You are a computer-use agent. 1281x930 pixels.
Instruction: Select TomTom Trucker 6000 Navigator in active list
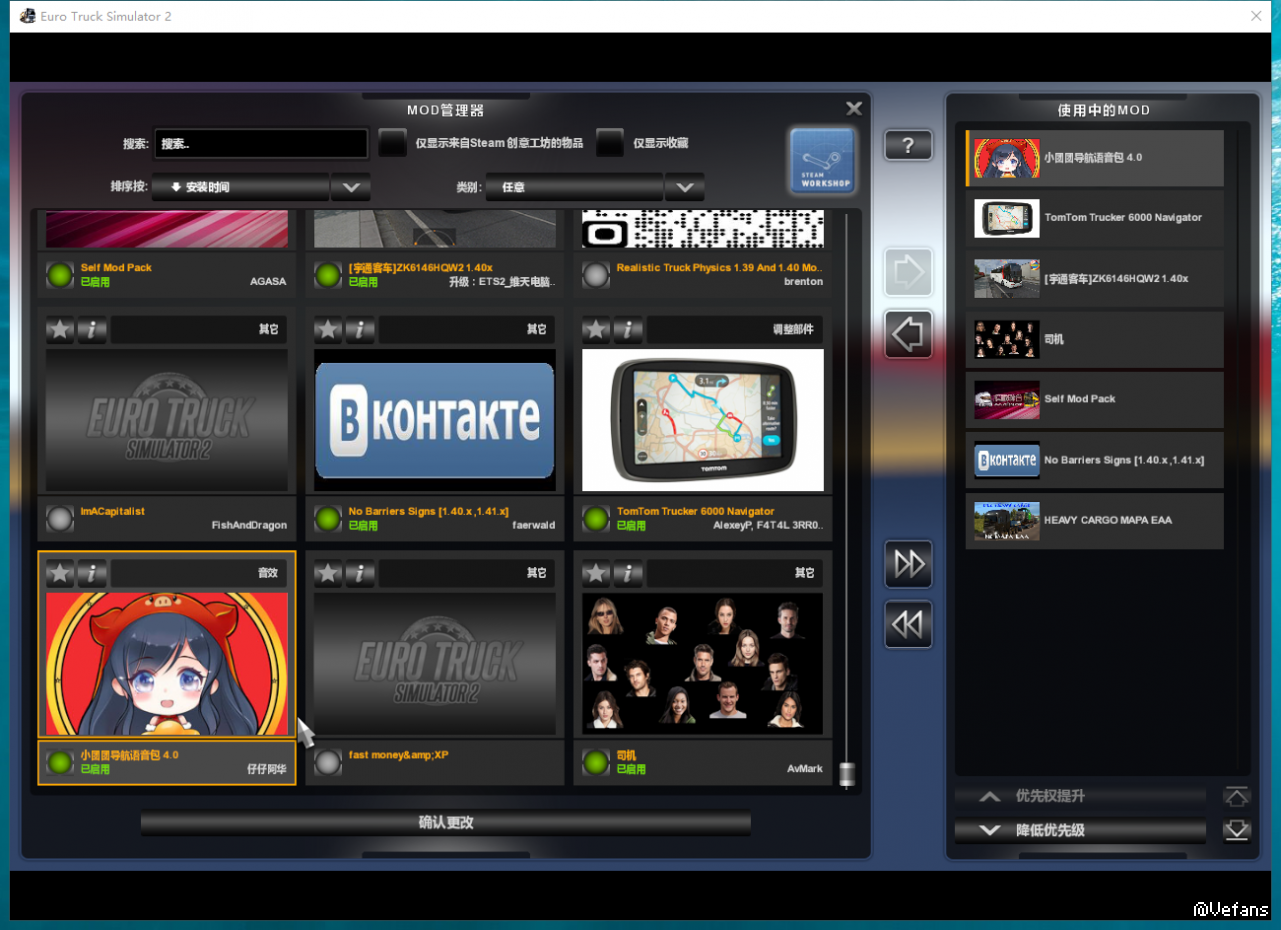coord(1095,218)
